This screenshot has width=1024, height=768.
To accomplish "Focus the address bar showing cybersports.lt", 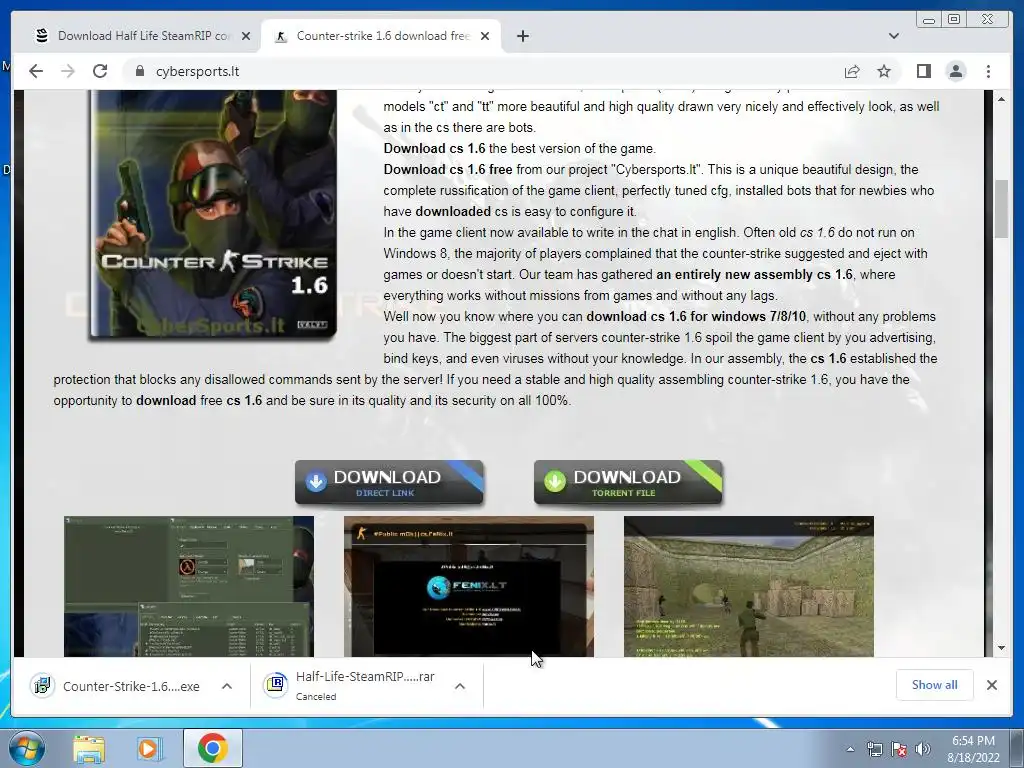I will [483, 71].
